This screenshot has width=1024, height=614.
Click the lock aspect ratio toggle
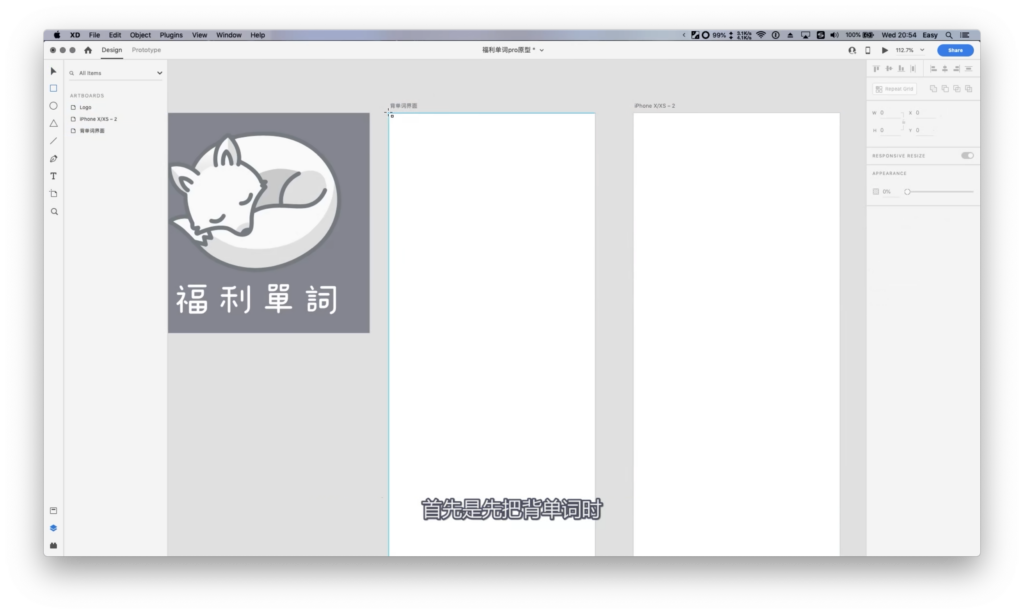904,122
